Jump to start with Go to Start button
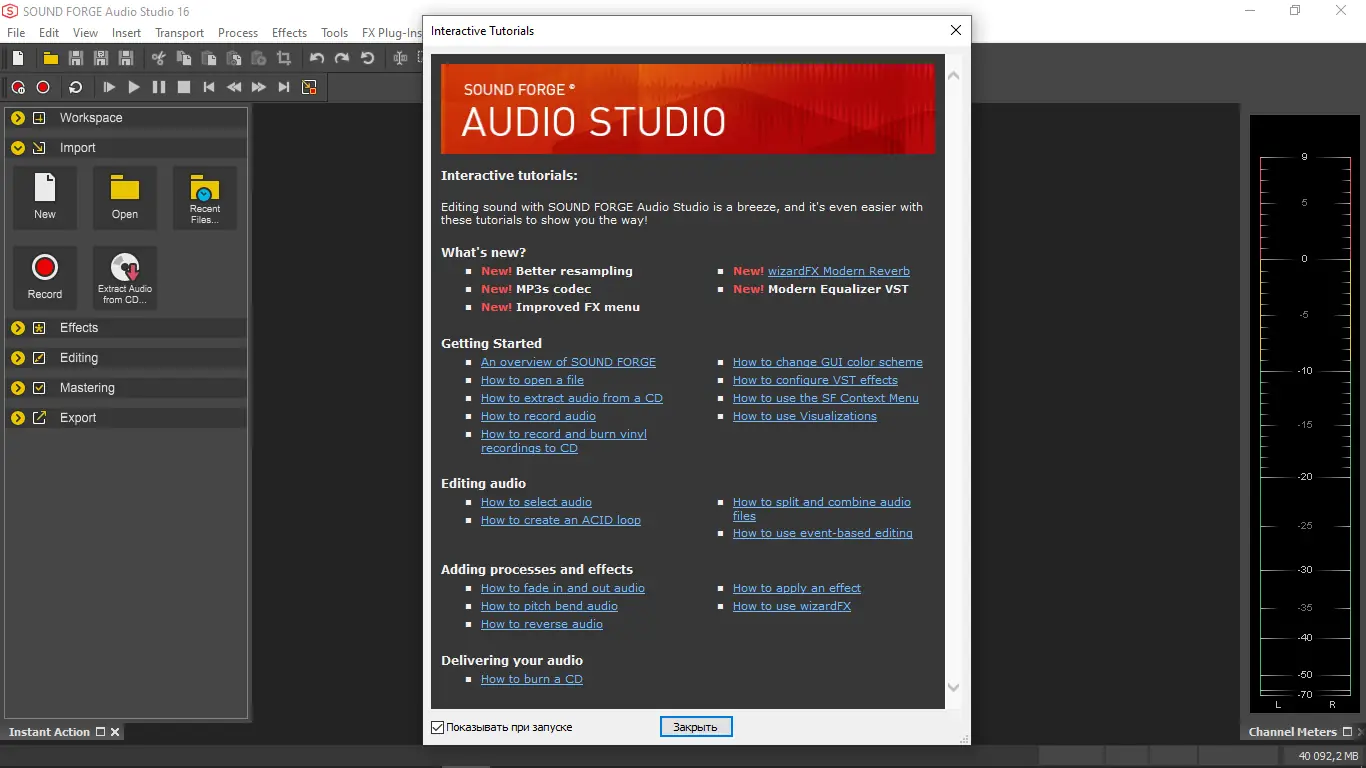Screen dimensions: 1366x768 pyautogui.click(x=208, y=87)
